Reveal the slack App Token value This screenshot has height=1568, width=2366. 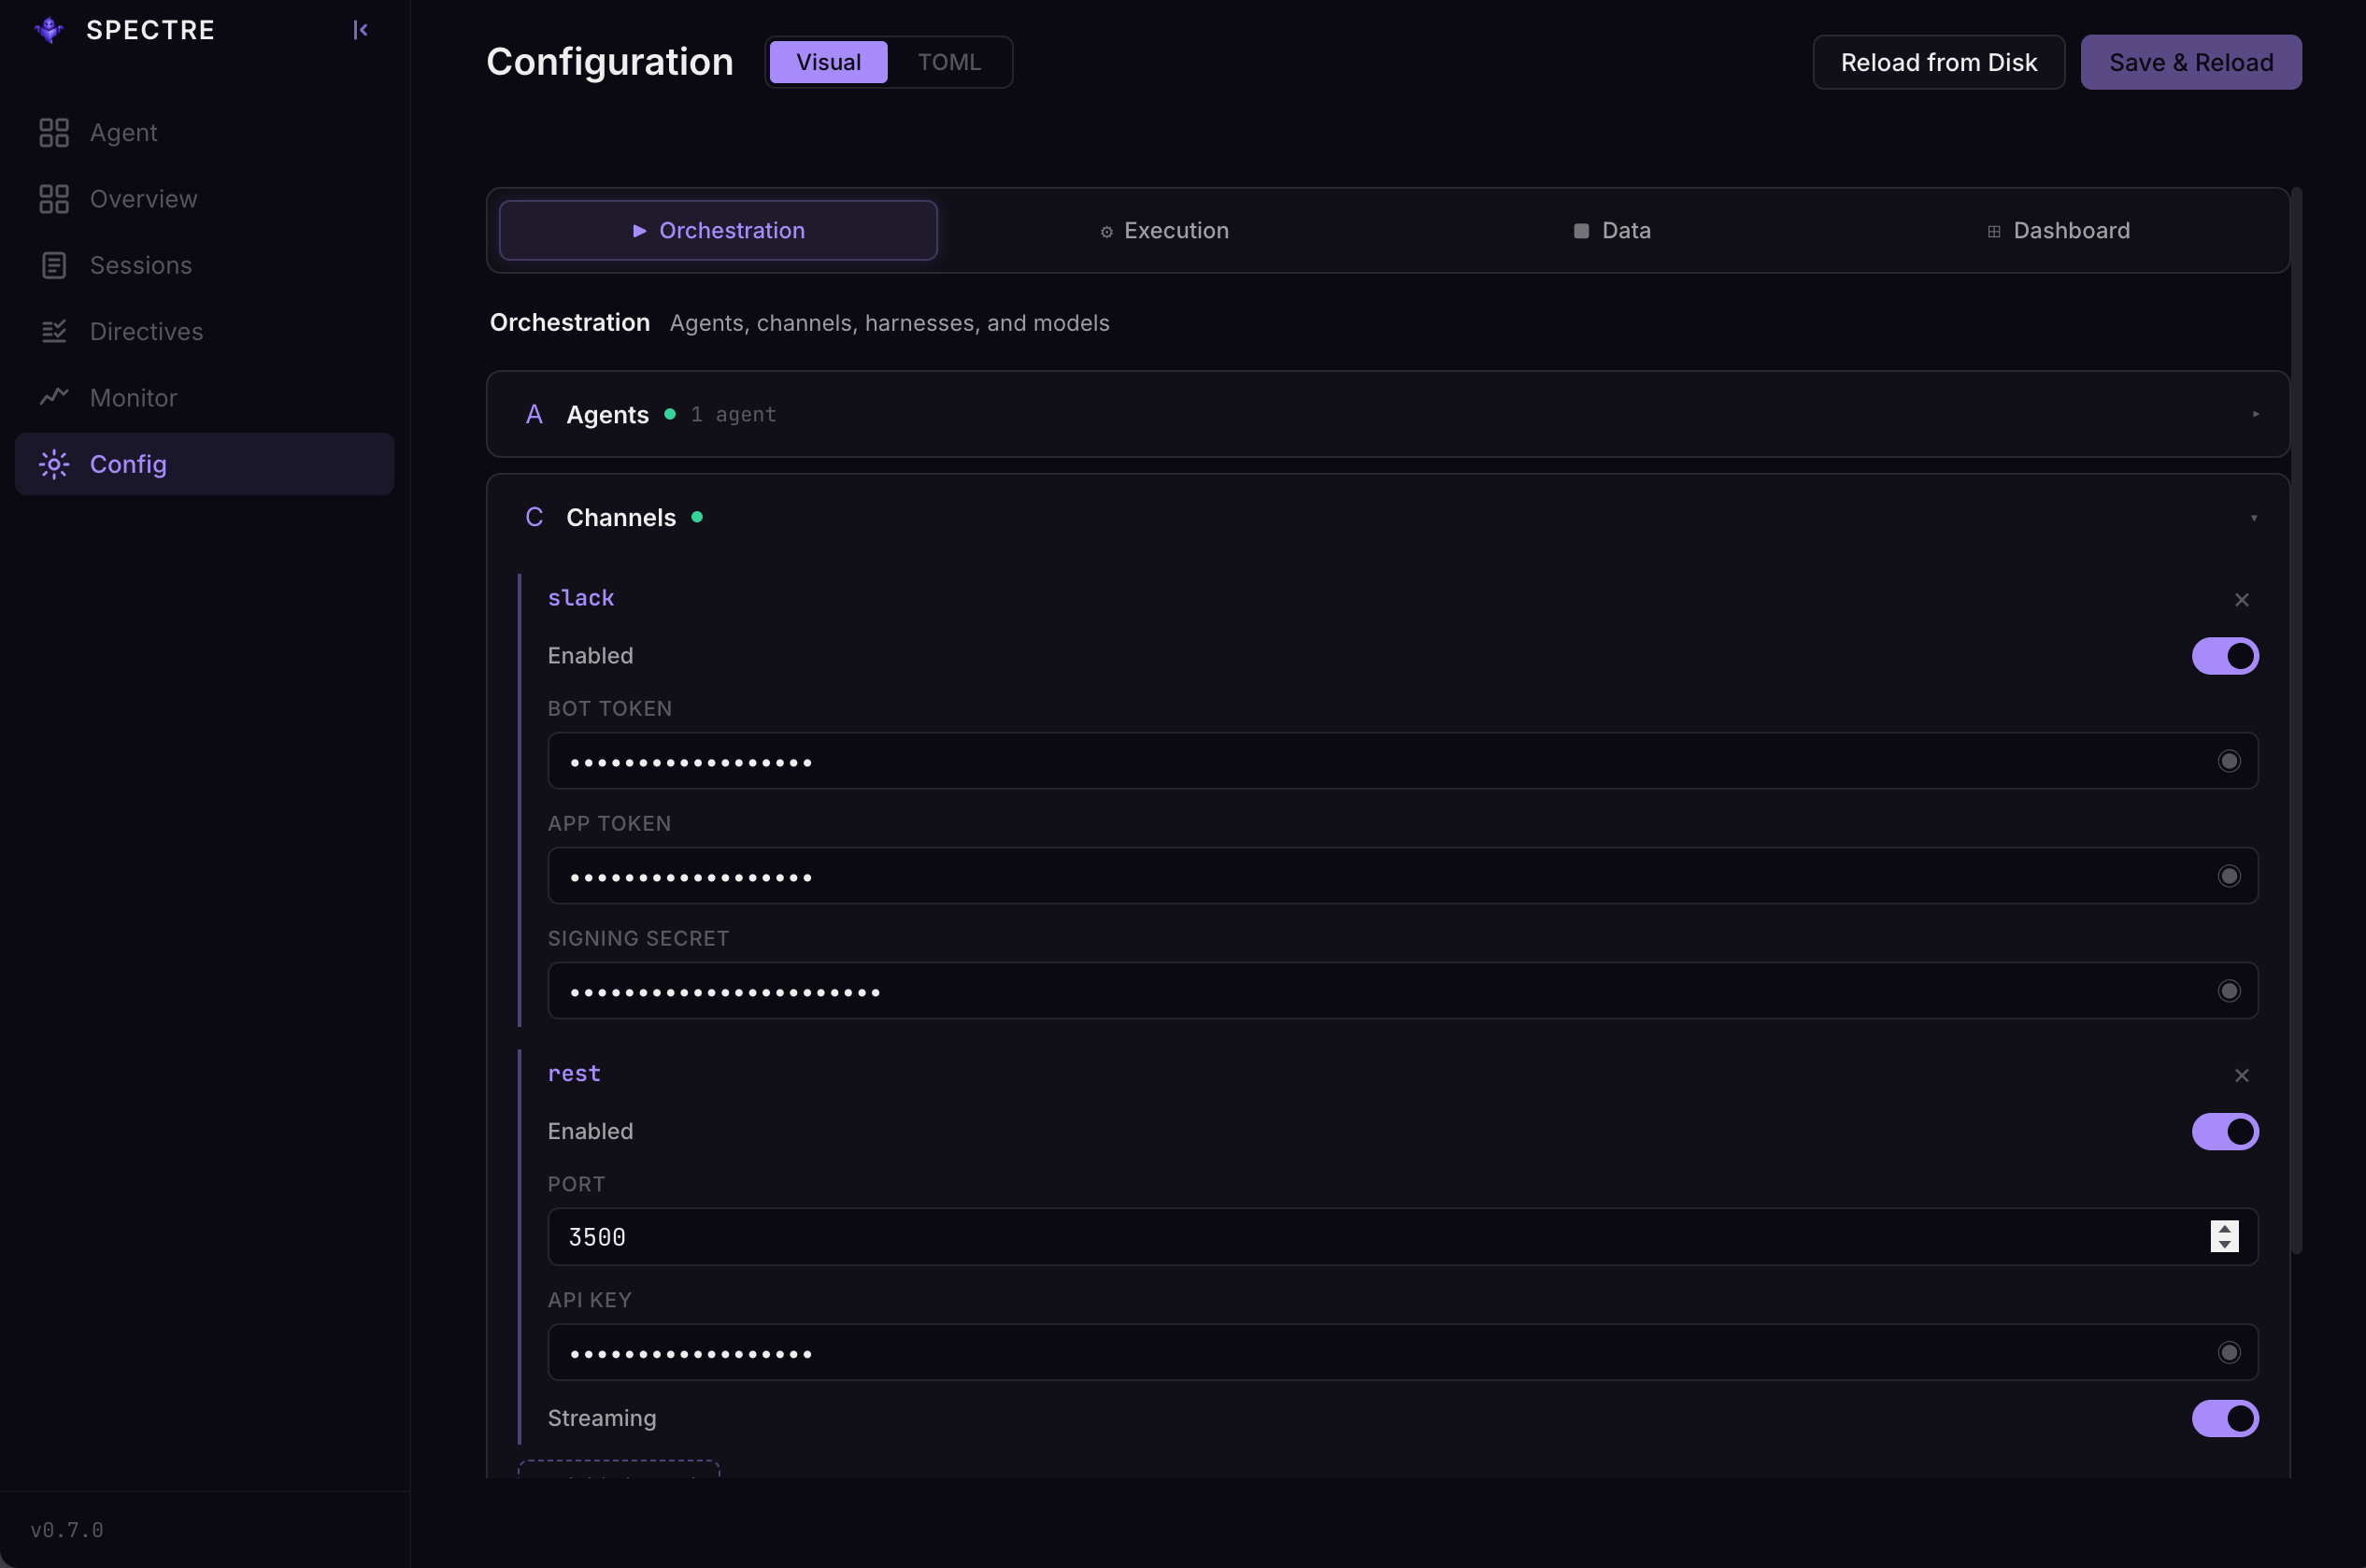tap(2228, 876)
